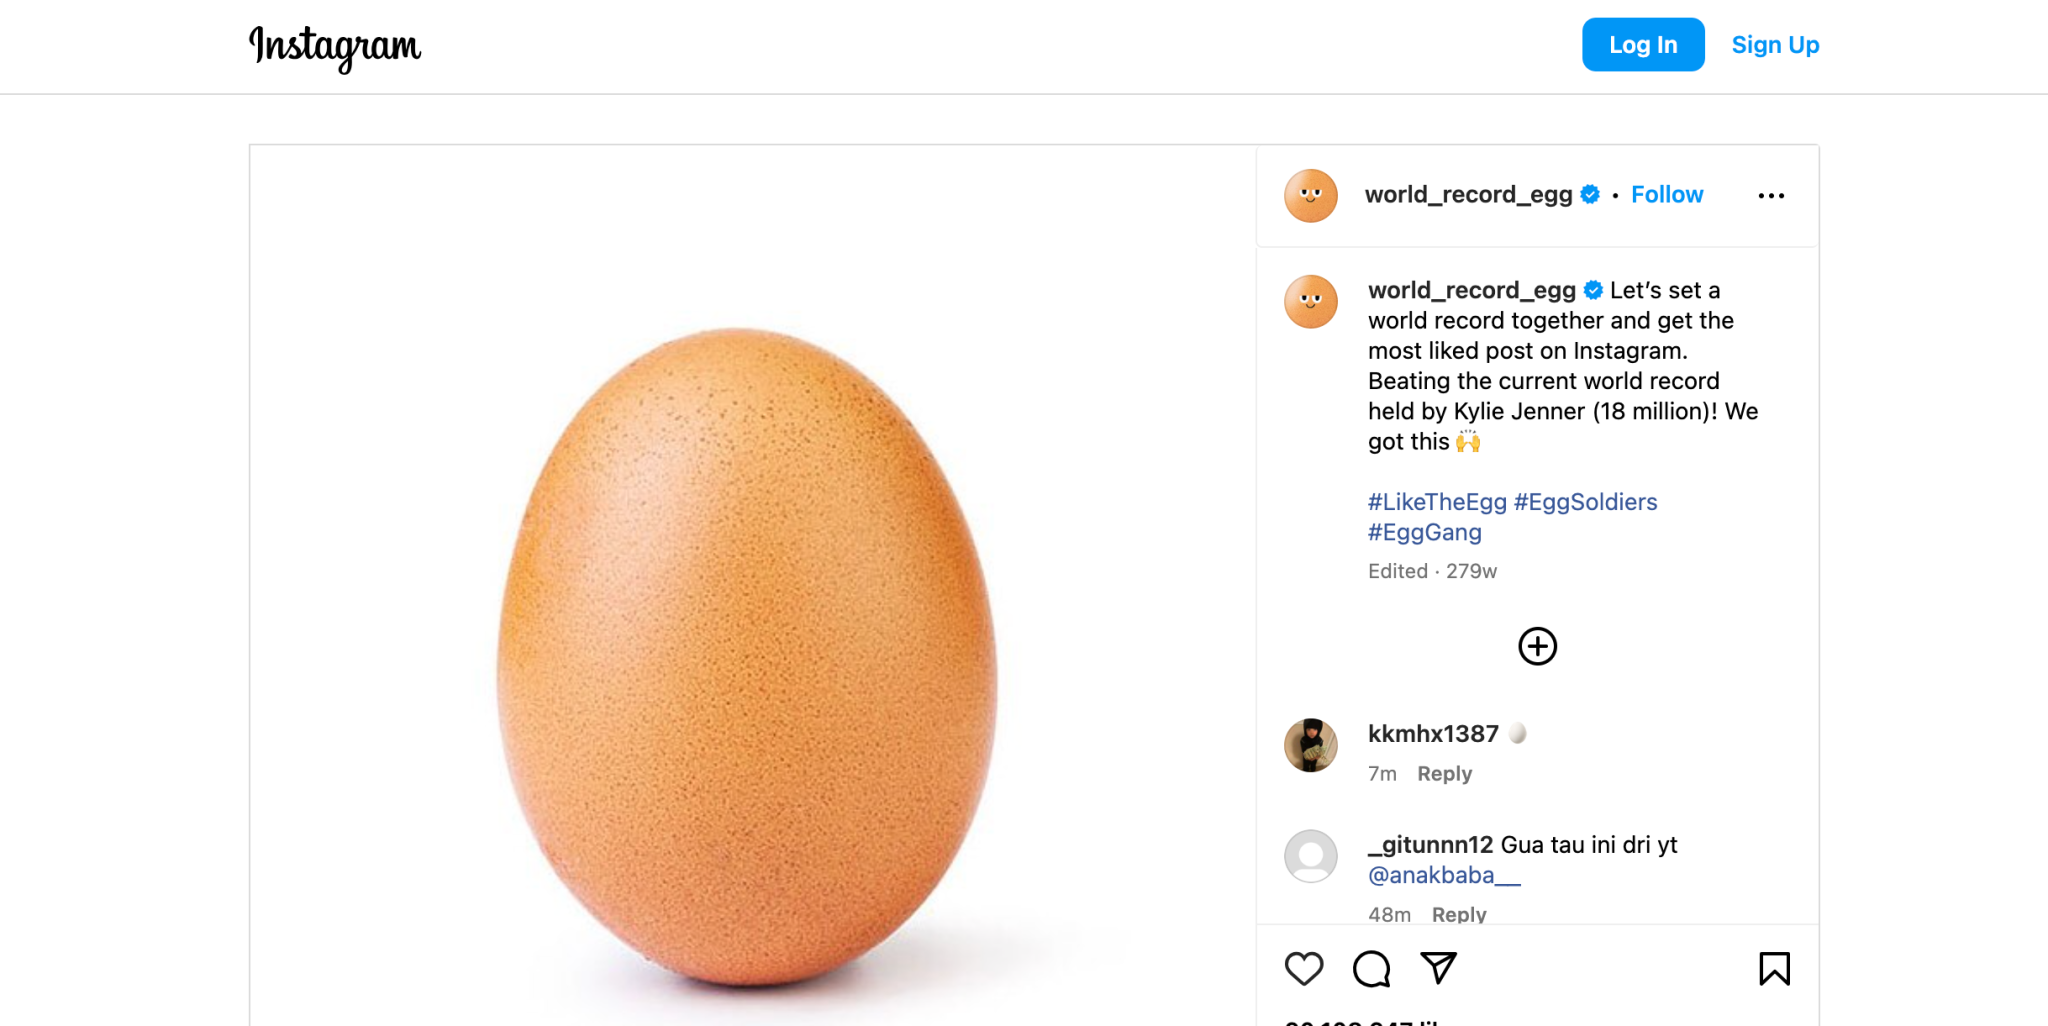Open the #EggGang hashtag
Viewport: 2048px width, 1026px height.
click(x=1424, y=532)
